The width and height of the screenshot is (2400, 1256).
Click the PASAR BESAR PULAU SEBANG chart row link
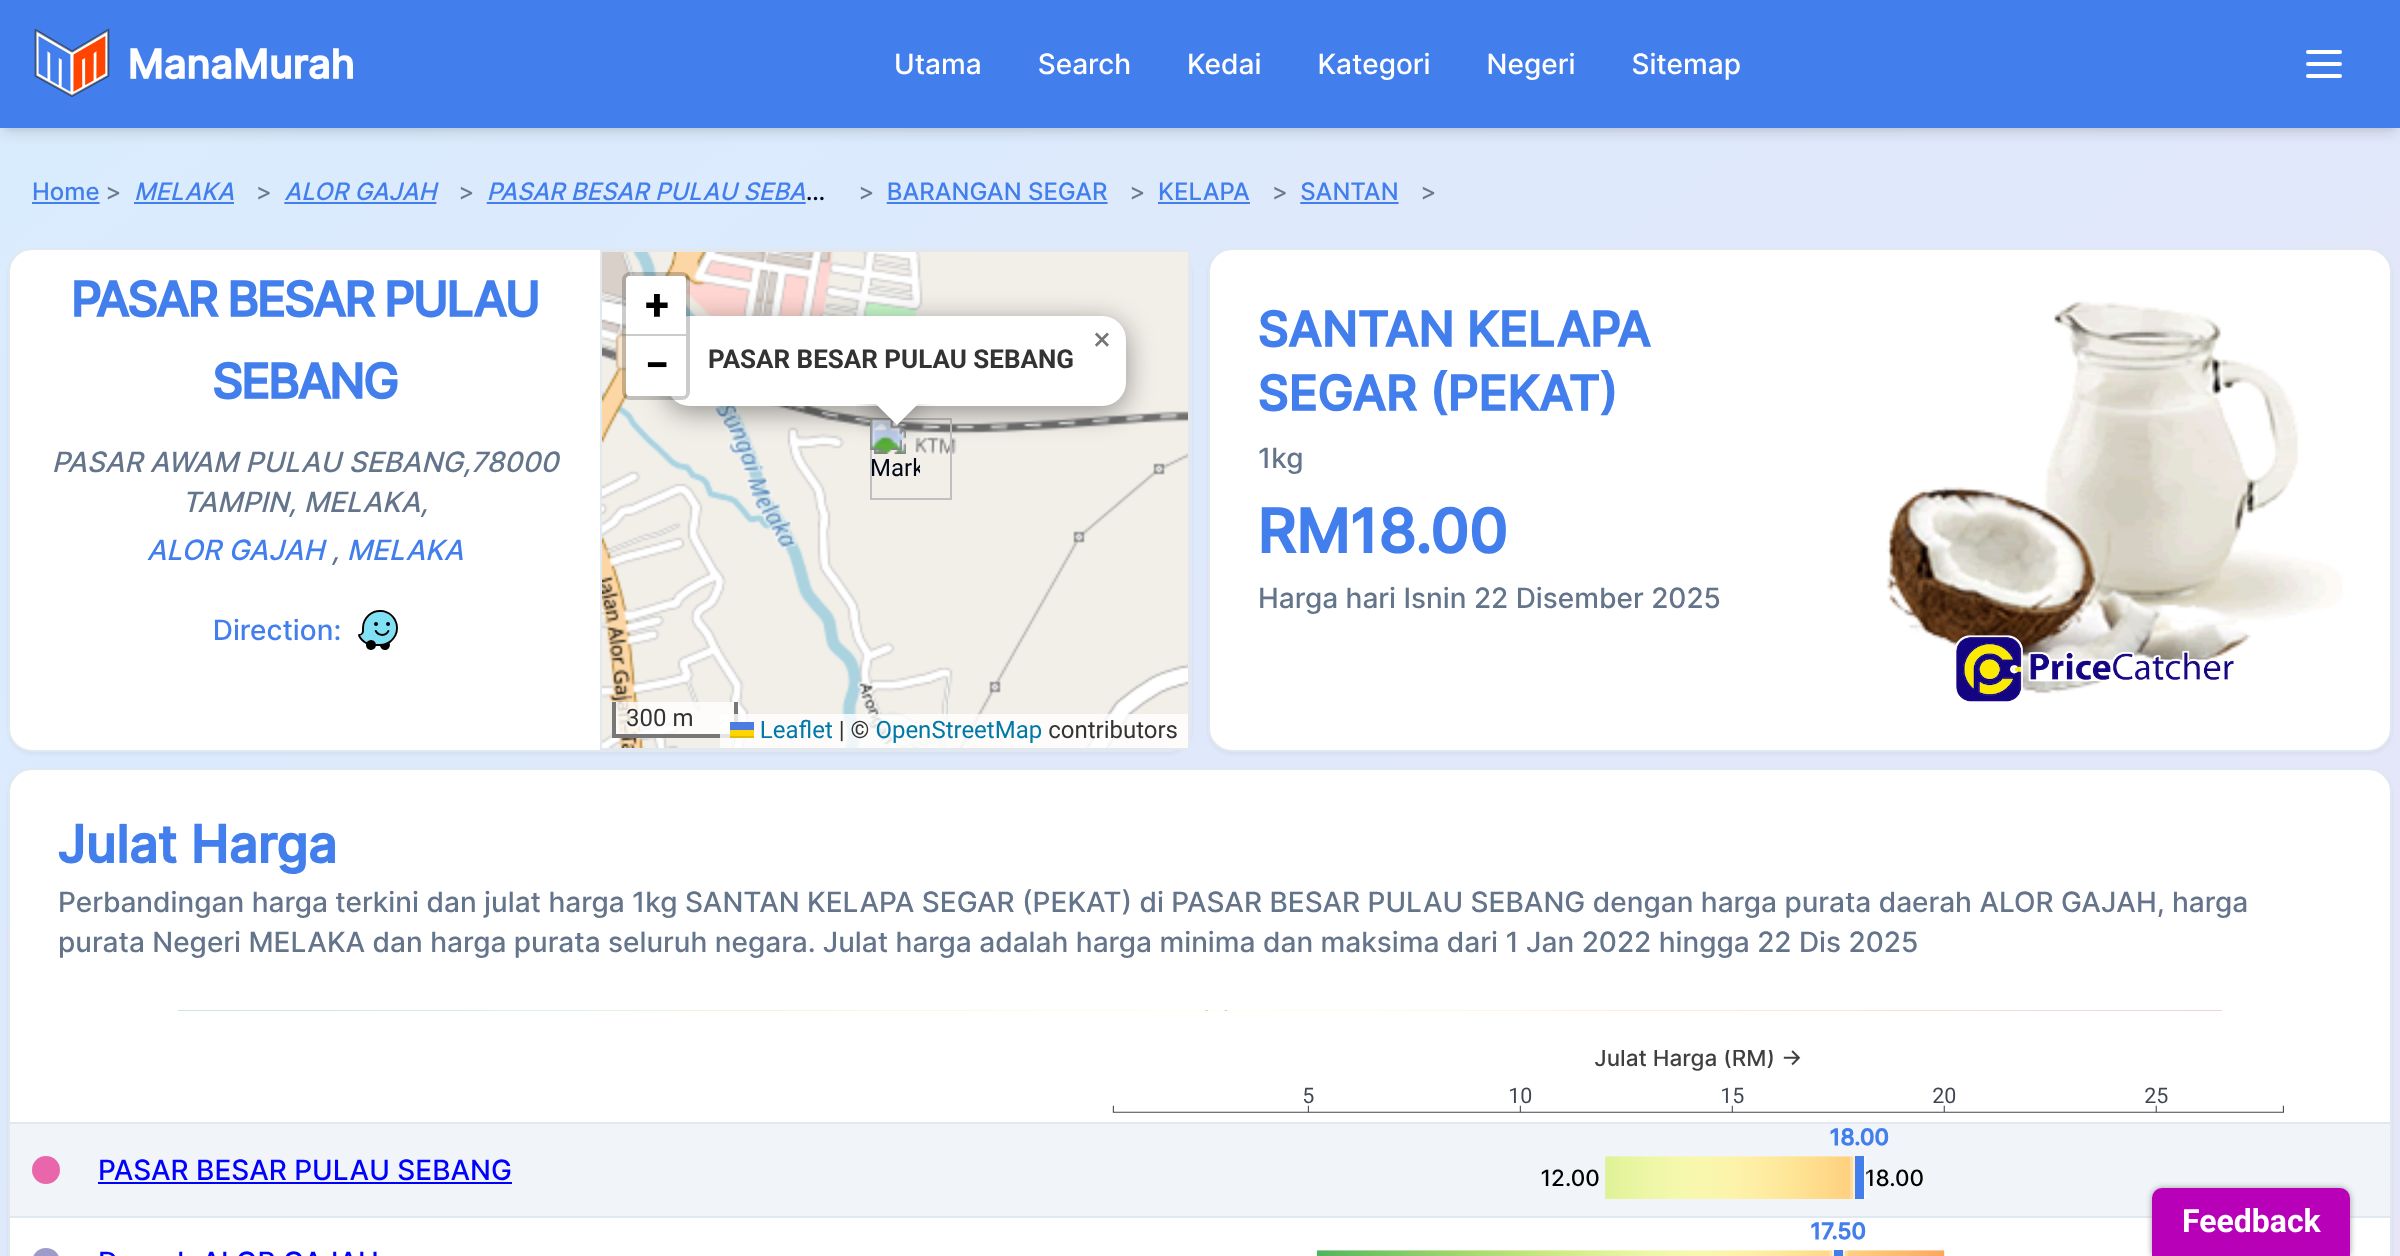click(304, 1170)
